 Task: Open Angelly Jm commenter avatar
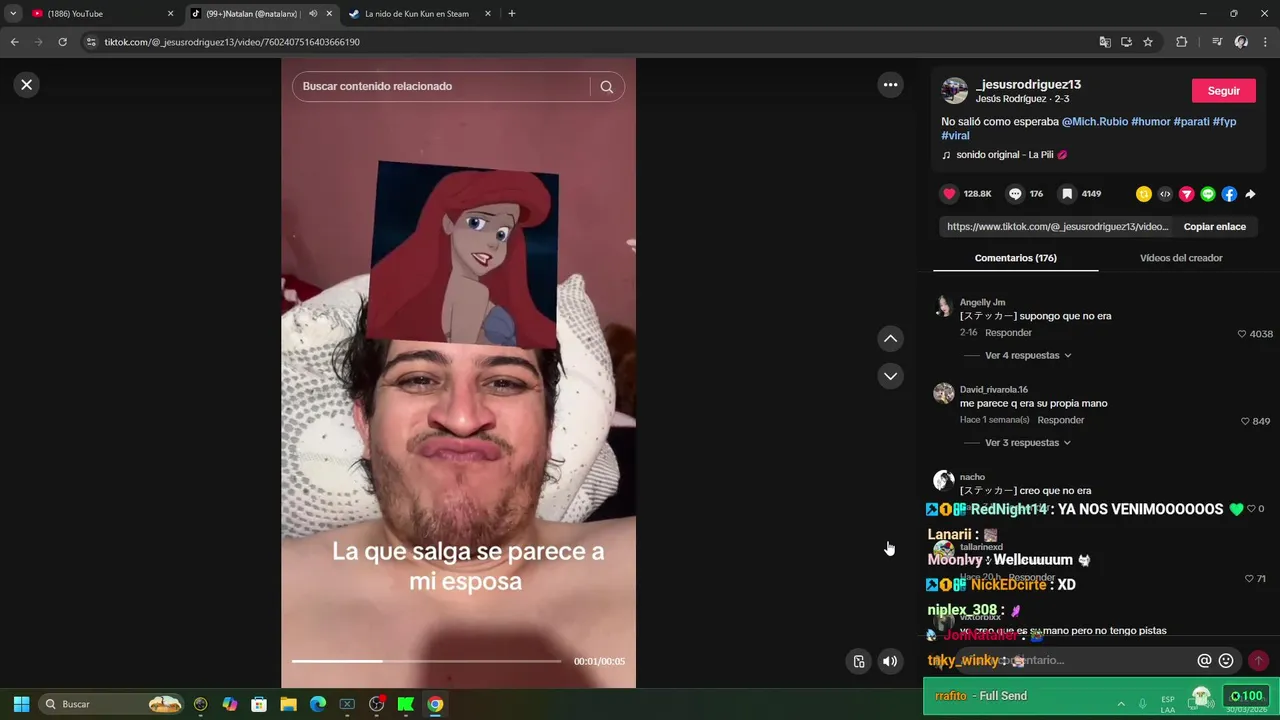click(943, 306)
